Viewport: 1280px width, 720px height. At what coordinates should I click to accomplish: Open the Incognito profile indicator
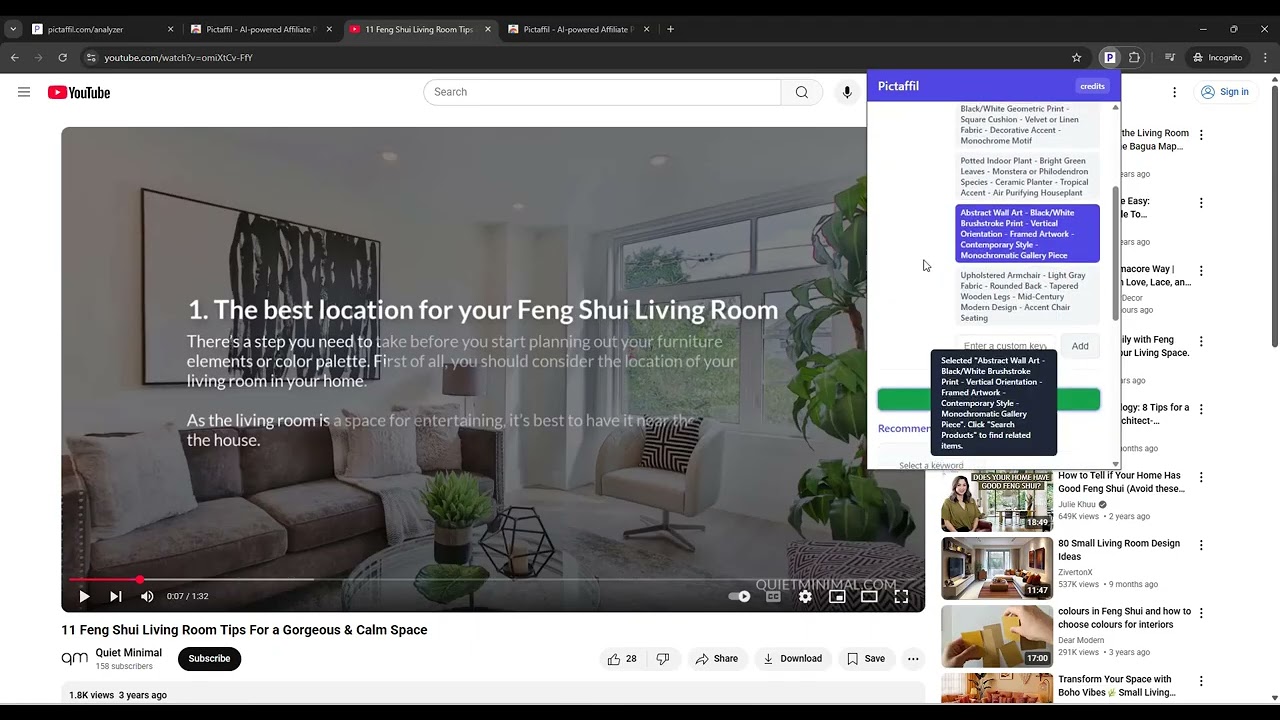pos(1216,58)
